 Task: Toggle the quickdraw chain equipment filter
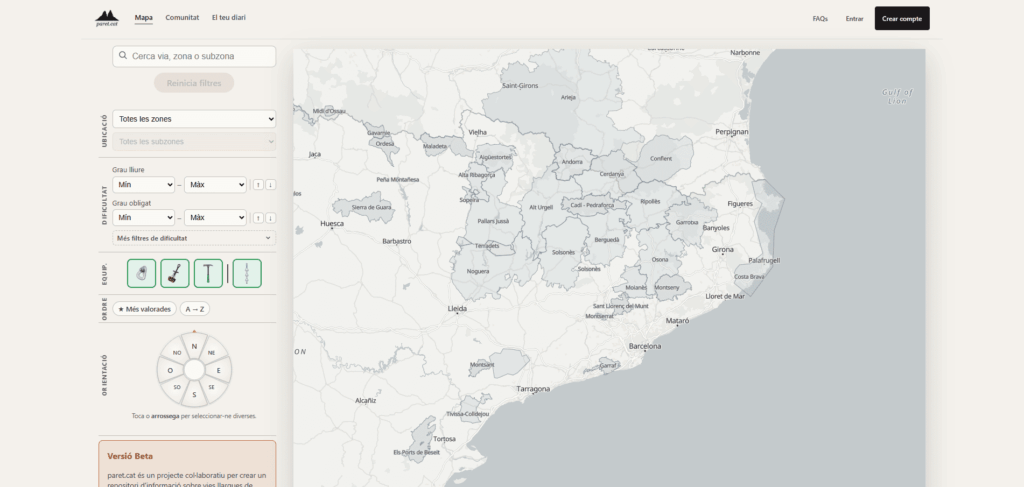tap(247, 274)
